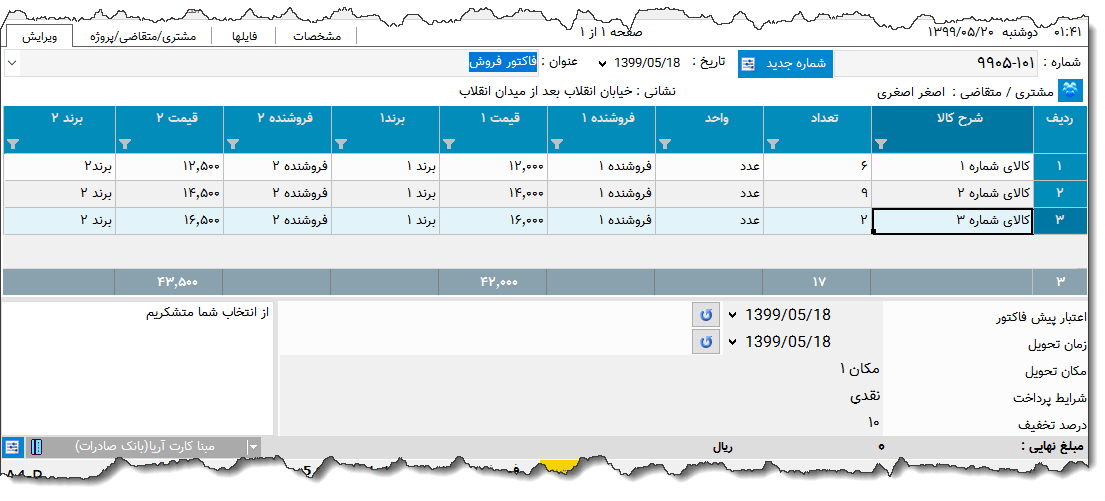1105x501 pixels.
Task: Click the total ۴۲,۰۰۰ in the summary row
Action: click(494, 282)
